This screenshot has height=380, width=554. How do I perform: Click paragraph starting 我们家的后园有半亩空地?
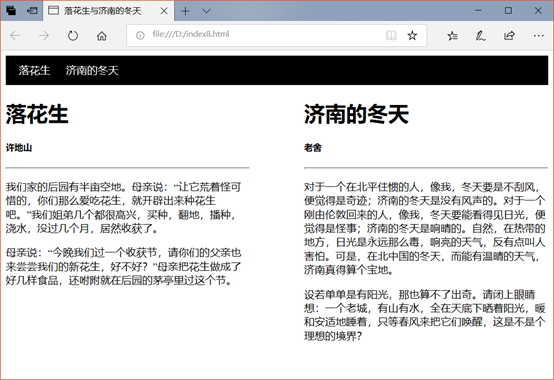tap(124, 207)
